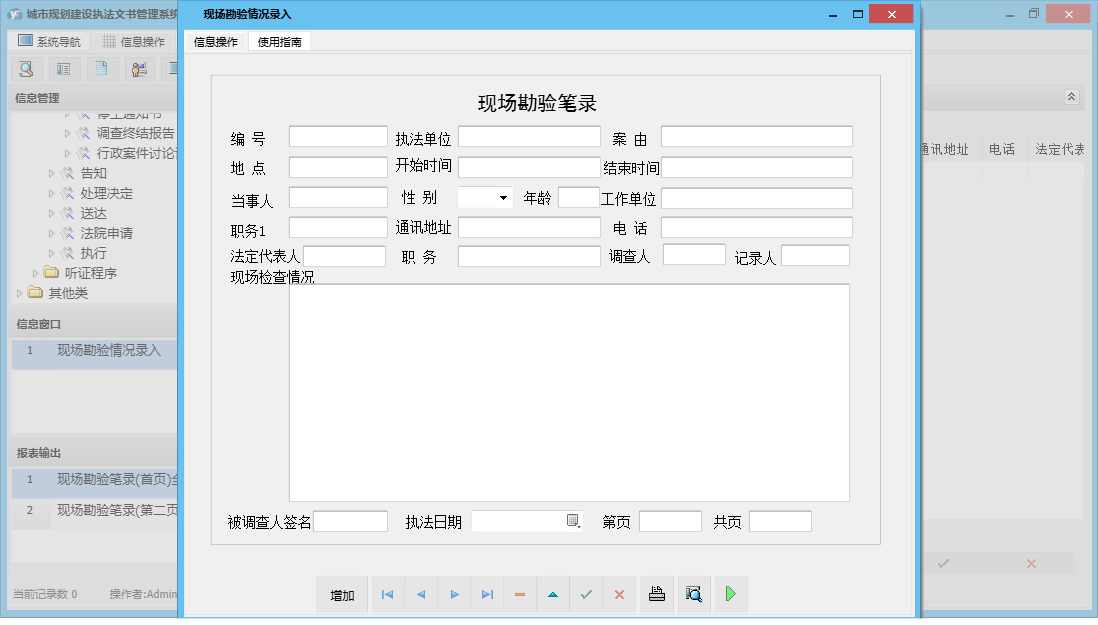
Task: Run the report with the green play icon
Action: tap(731, 594)
